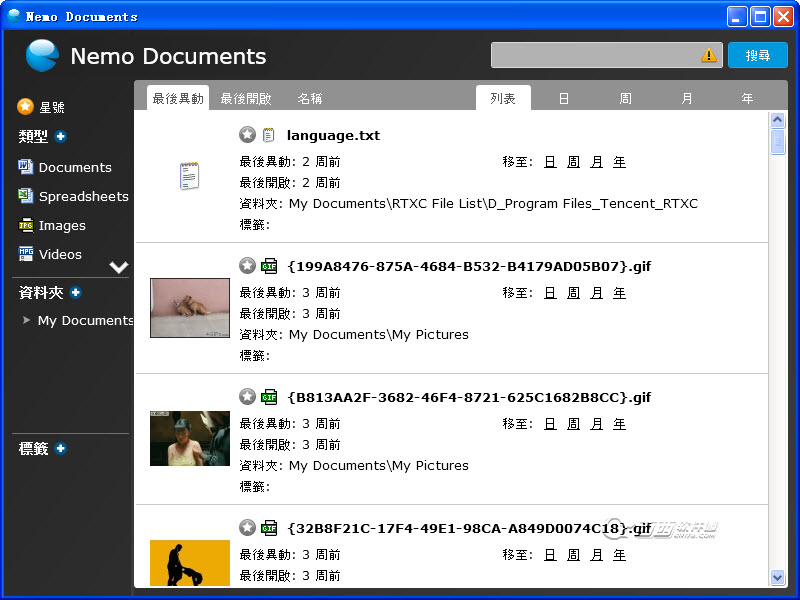Click GIF icon beside {B813AA2F file

coord(269,397)
